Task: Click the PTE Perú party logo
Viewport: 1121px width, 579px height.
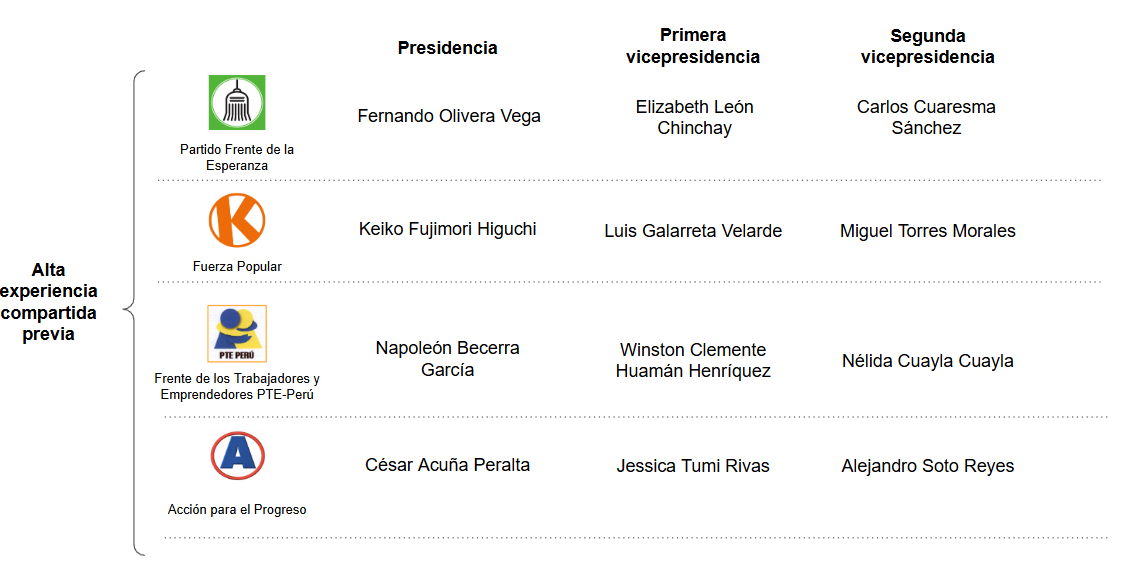Action: [x=237, y=334]
